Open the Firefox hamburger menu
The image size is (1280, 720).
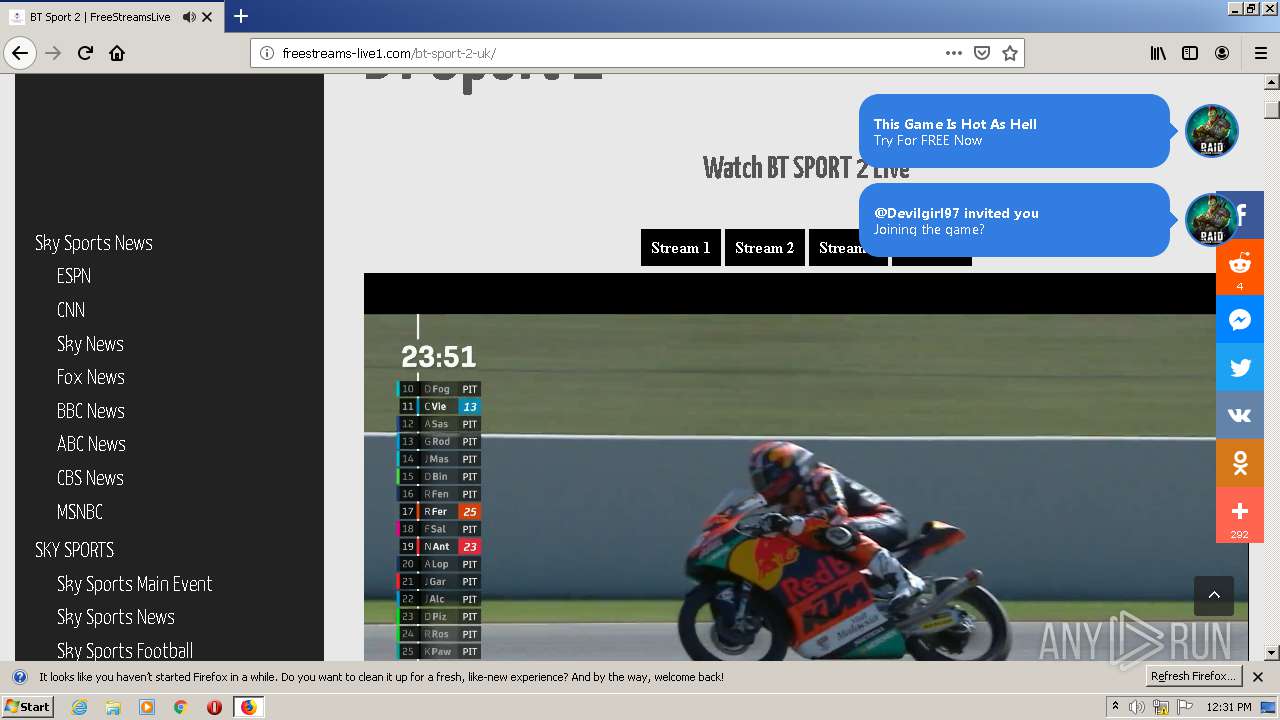pyautogui.click(x=1260, y=53)
